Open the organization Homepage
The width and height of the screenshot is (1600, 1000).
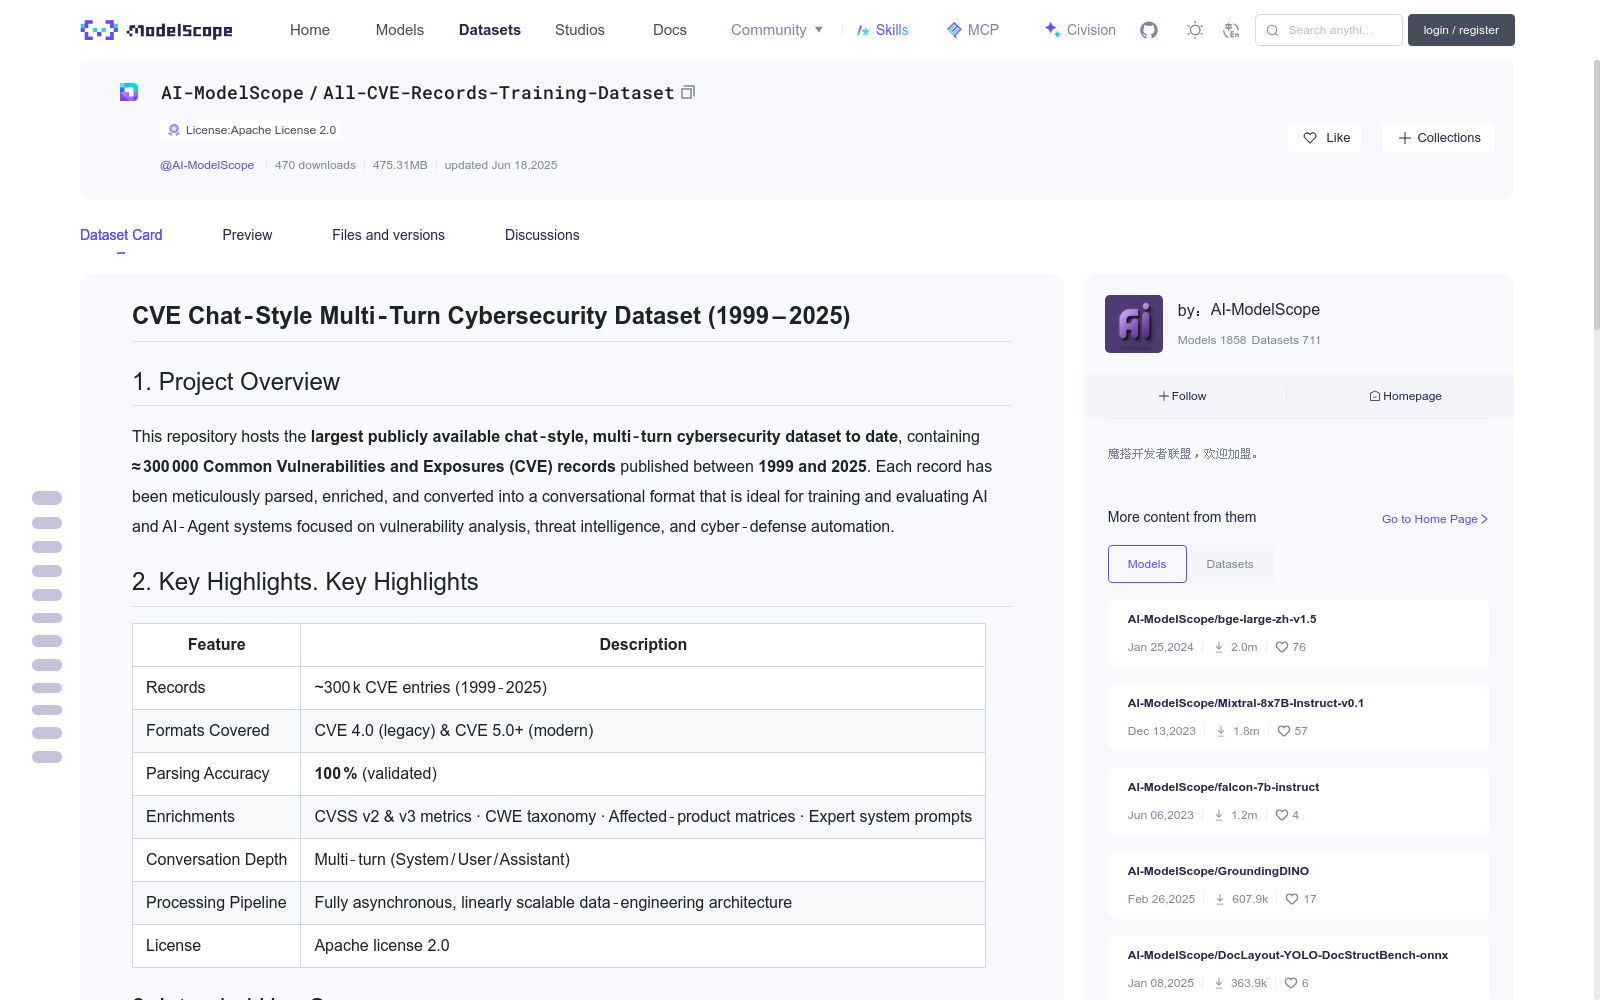coord(1405,396)
